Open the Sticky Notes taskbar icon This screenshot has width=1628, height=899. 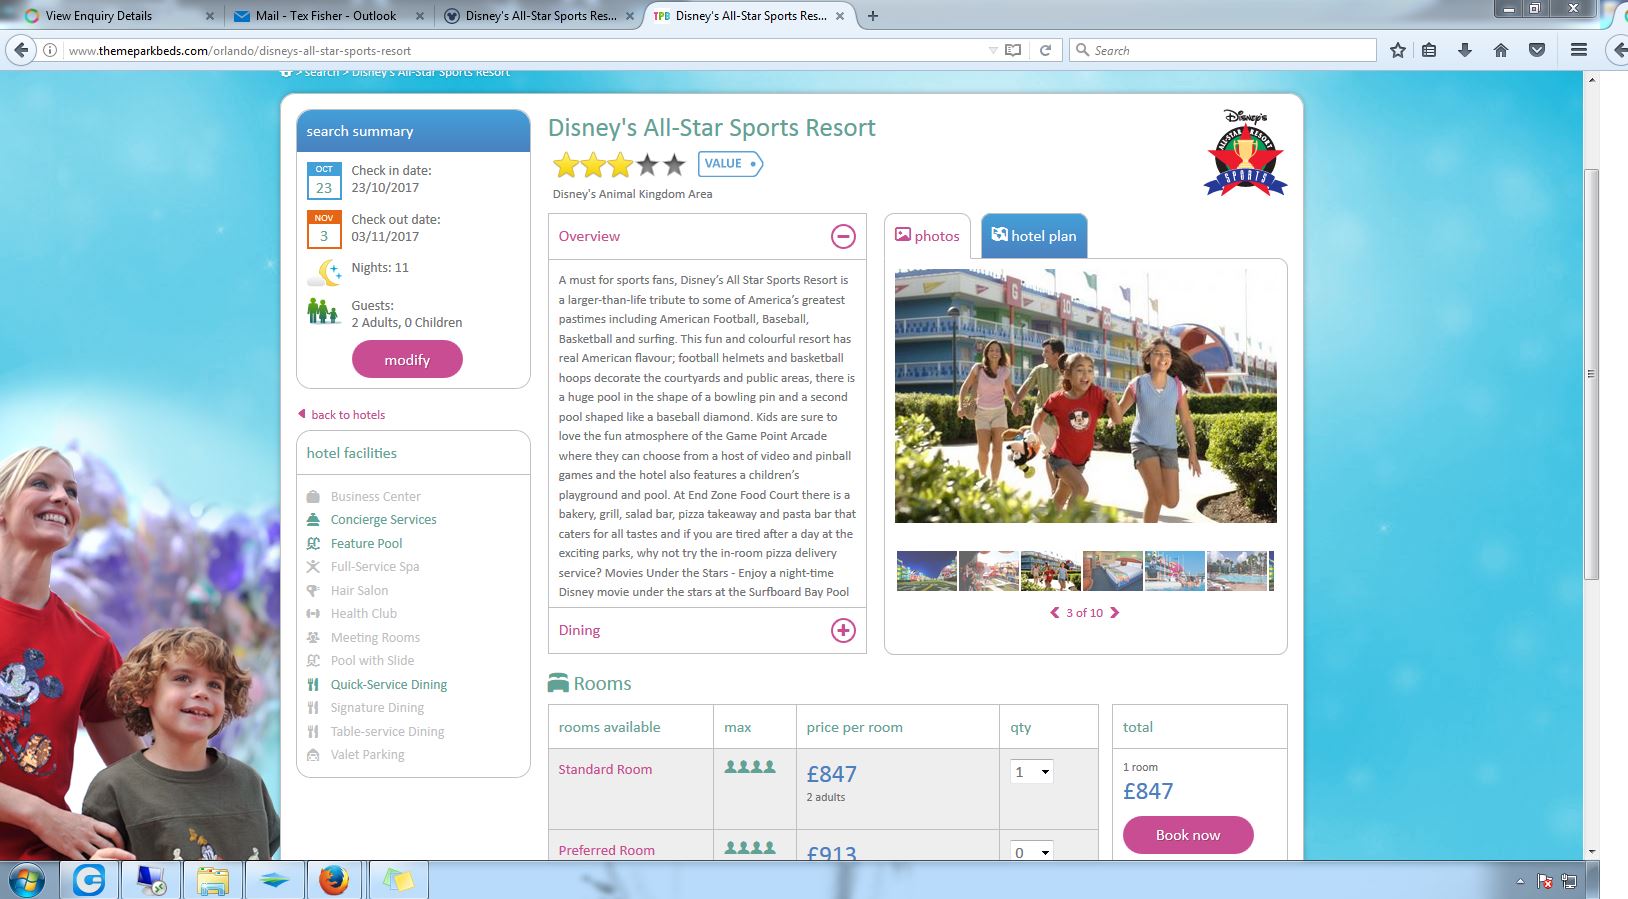click(x=398, y=881)
